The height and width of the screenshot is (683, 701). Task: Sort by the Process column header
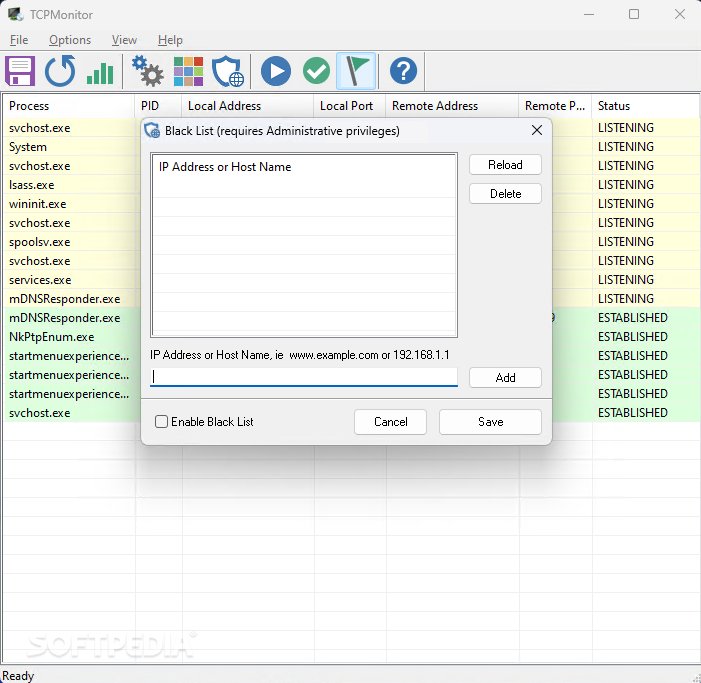point(68,106)
